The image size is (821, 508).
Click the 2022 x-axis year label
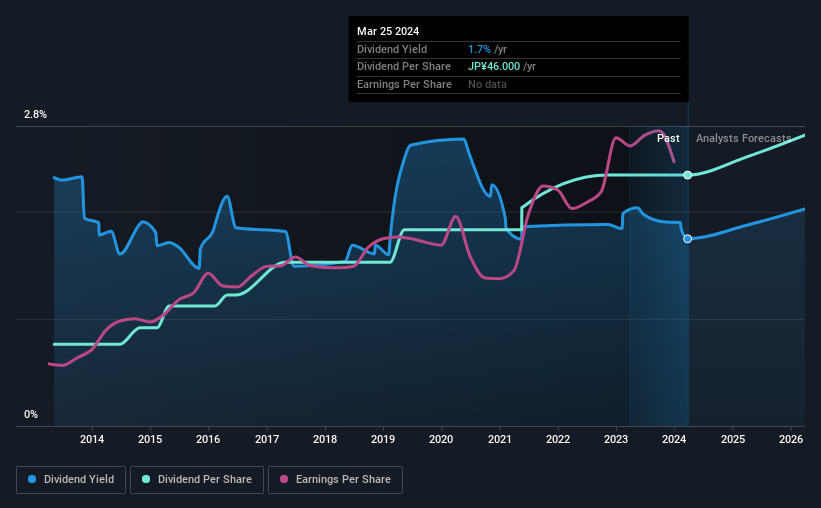click(x=558, y=439)
